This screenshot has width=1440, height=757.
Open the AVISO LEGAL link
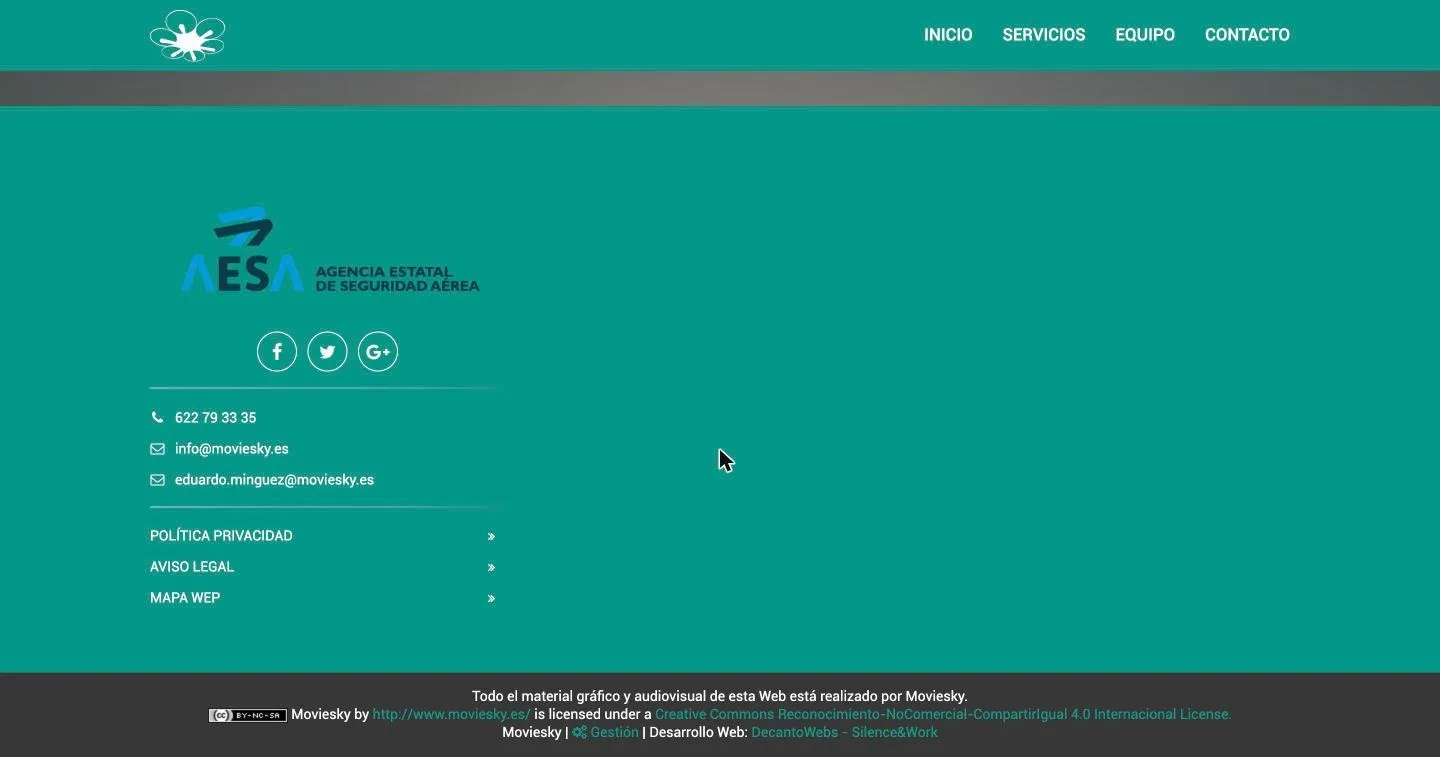pyautogui.click(x=192, y=567)
